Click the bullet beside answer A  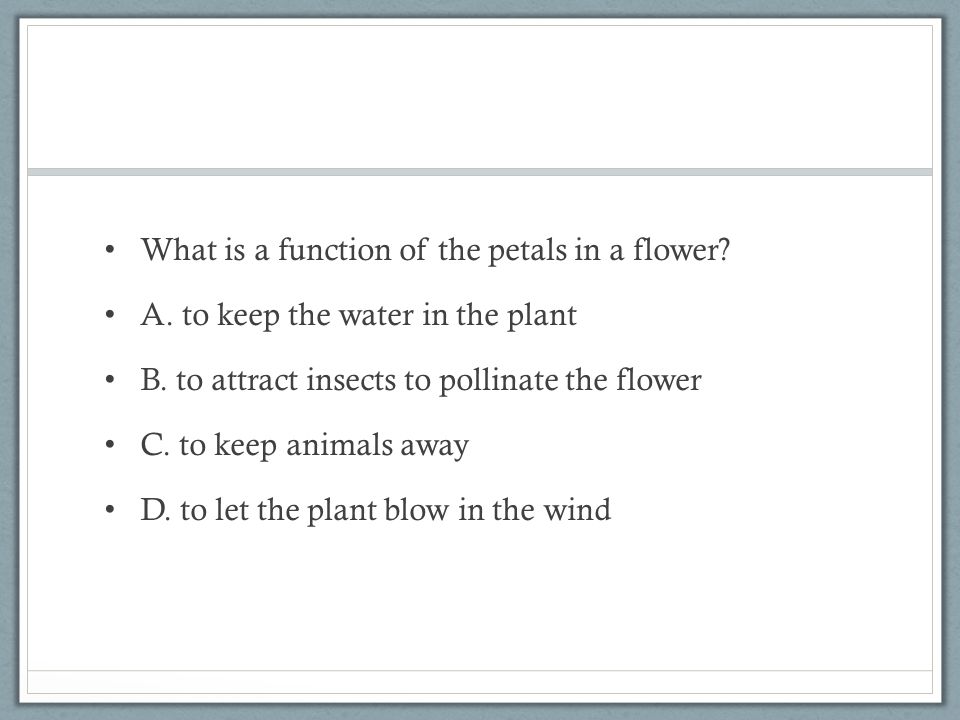pos(110,315)
